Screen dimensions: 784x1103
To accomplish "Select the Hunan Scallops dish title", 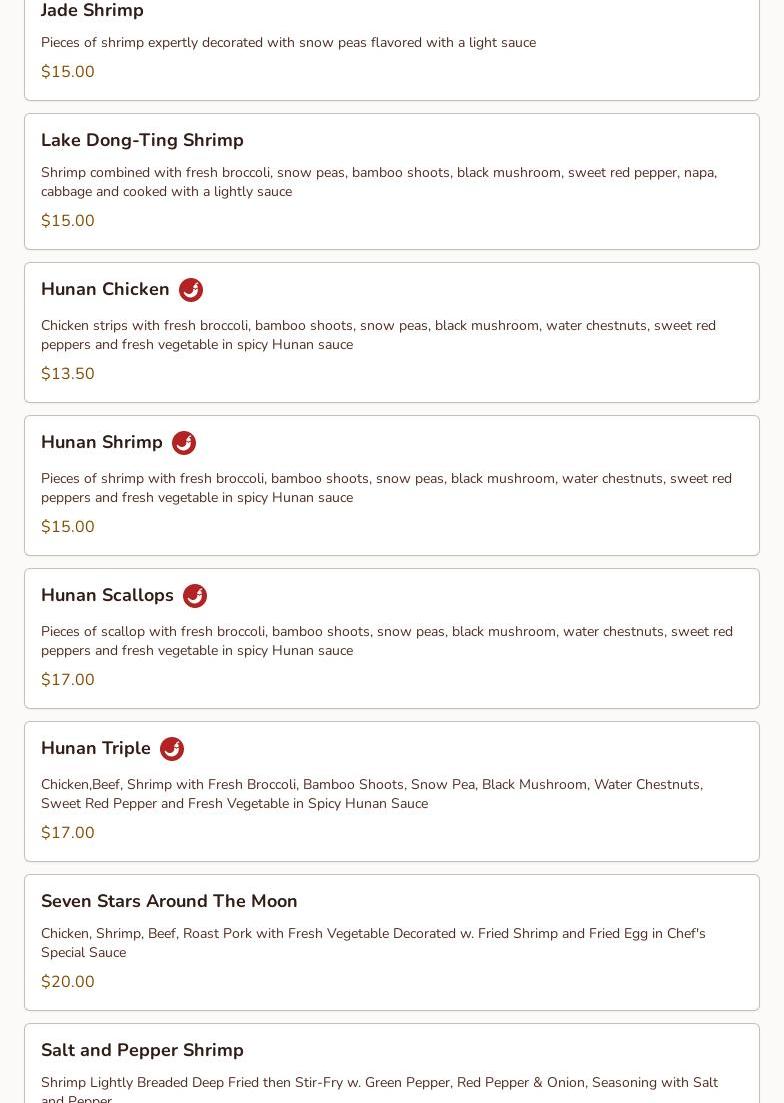I will pos(107,595).
